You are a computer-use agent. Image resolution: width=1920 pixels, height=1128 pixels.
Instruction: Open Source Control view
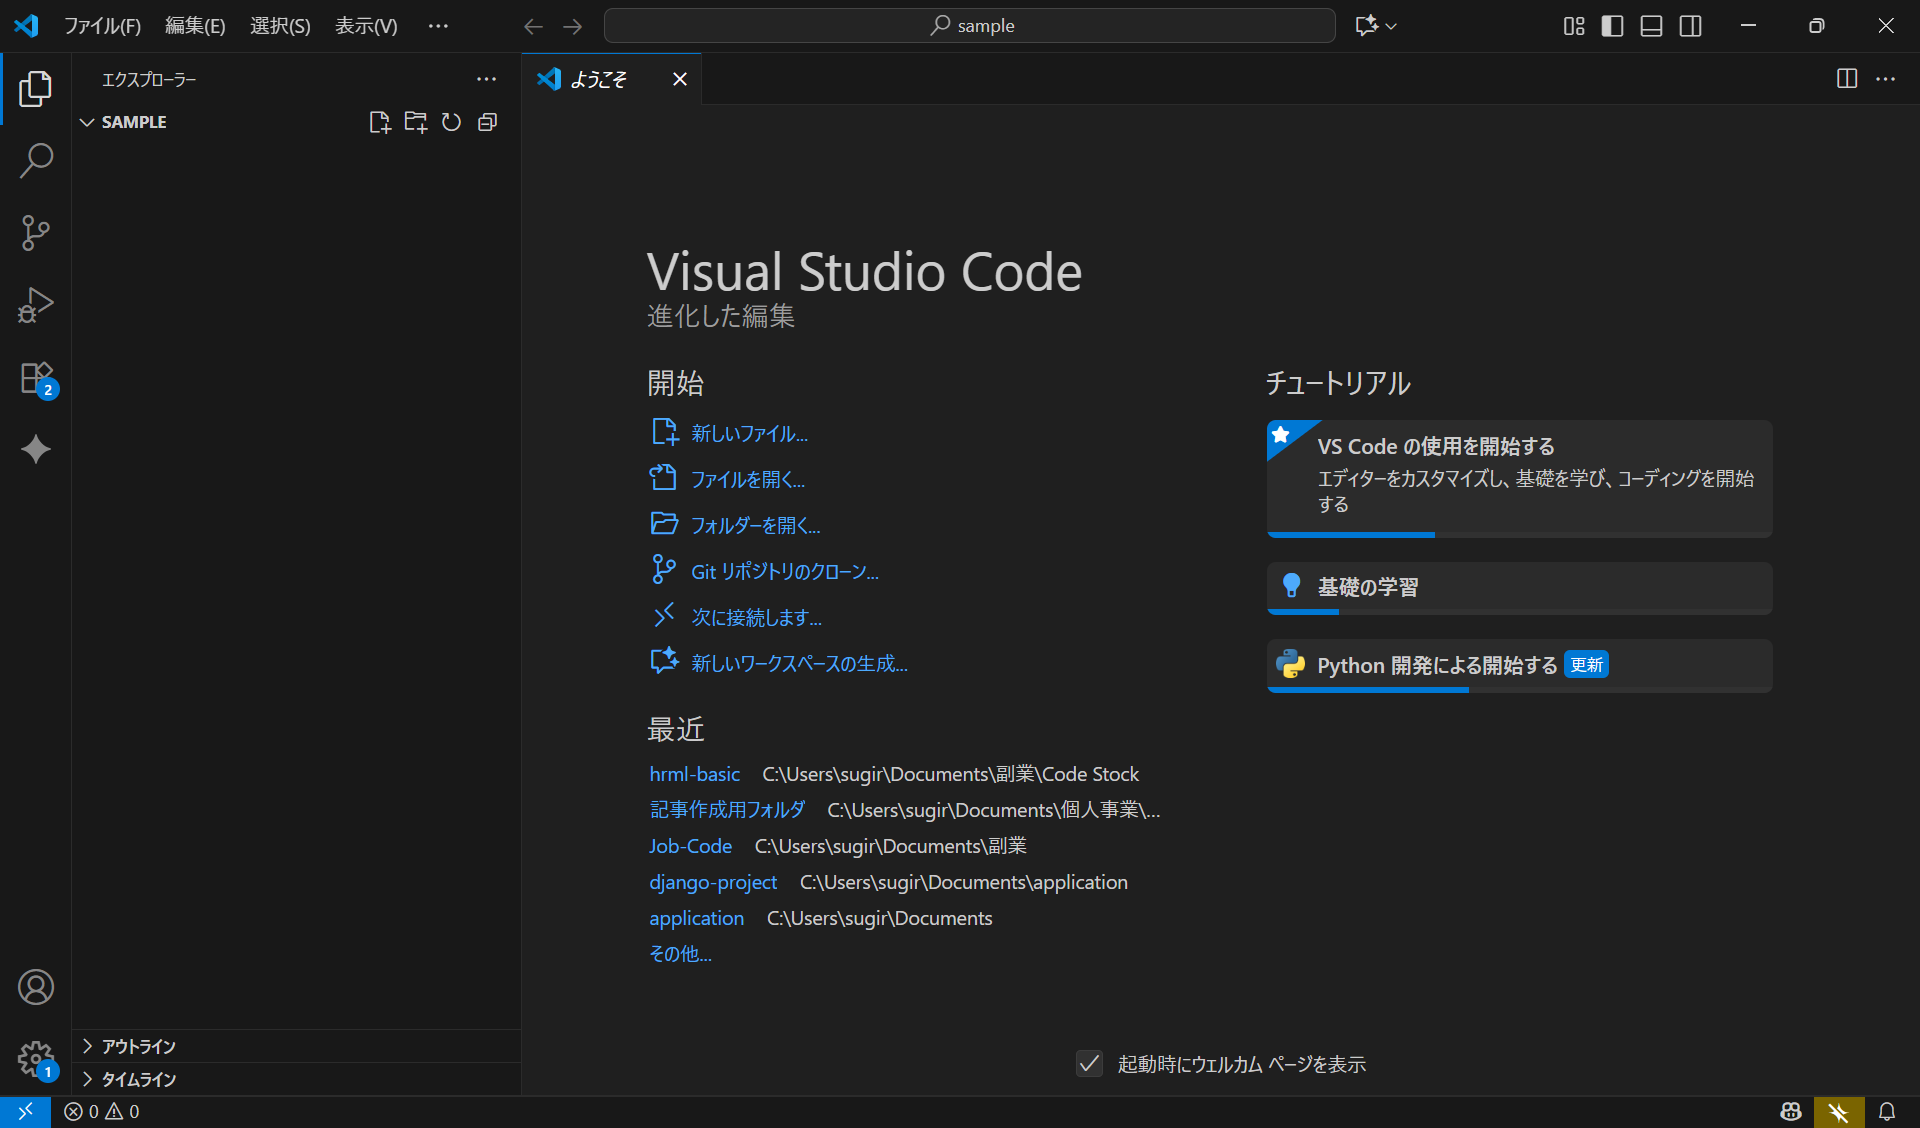36,232
